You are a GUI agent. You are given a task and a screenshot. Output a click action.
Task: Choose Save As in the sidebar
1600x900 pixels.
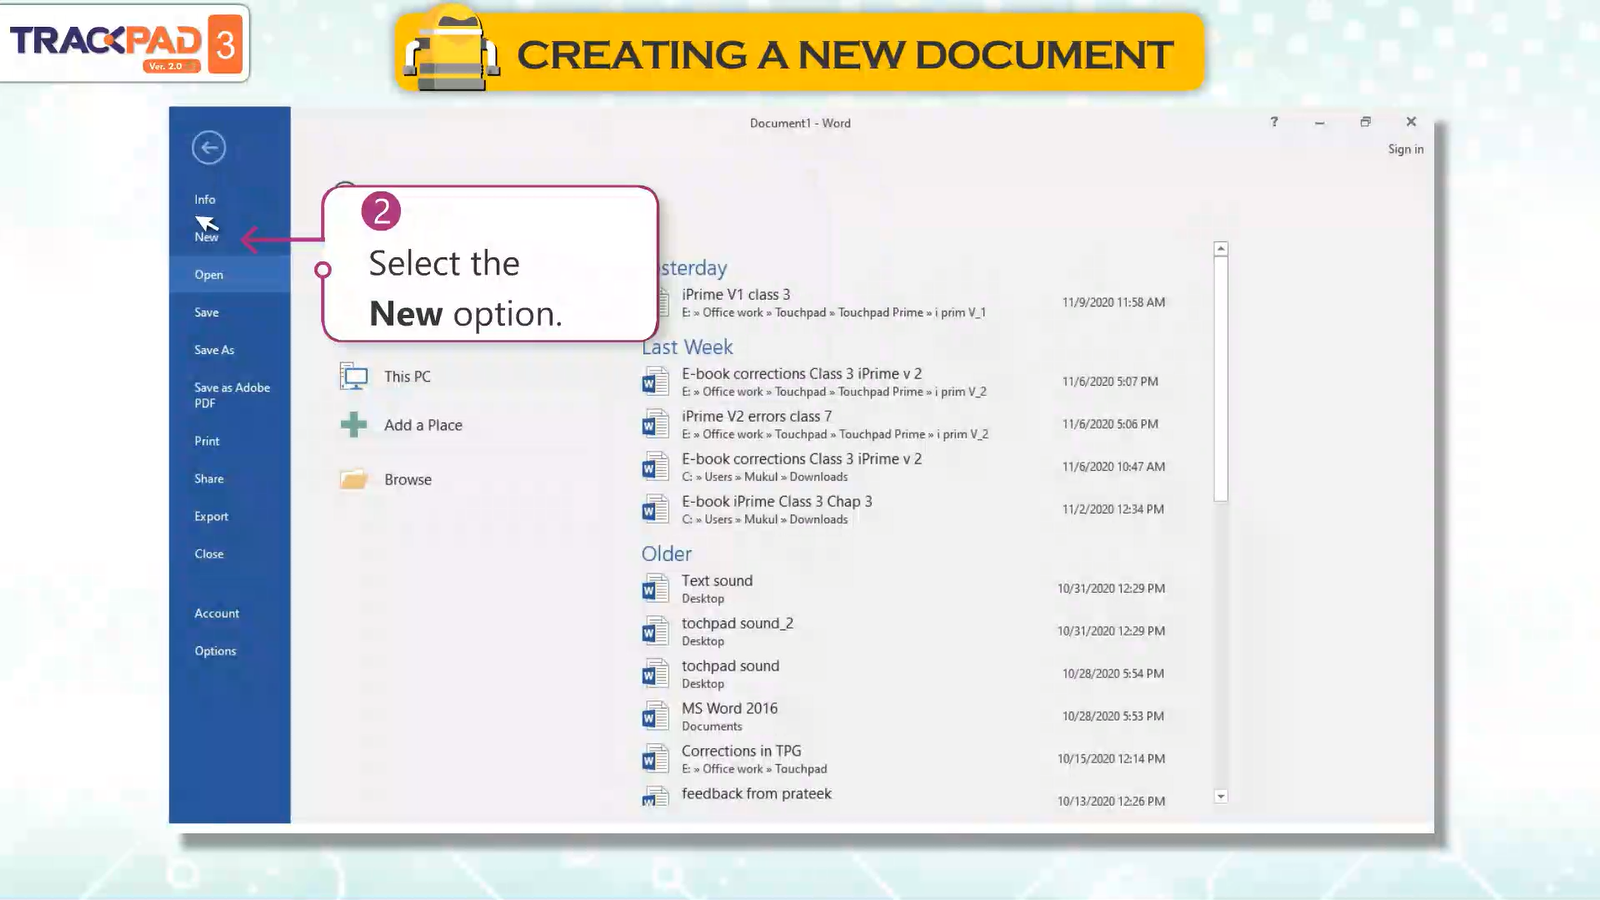click(x=214, y=350)
